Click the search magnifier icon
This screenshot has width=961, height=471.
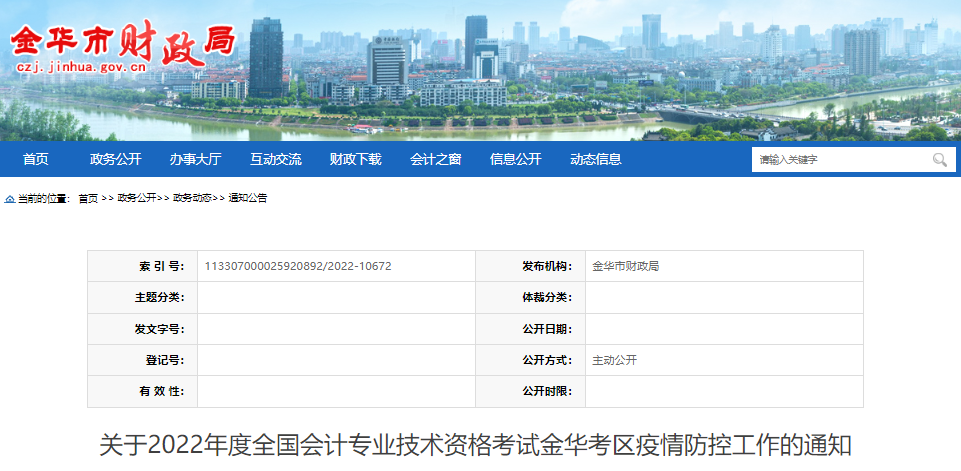939,160
